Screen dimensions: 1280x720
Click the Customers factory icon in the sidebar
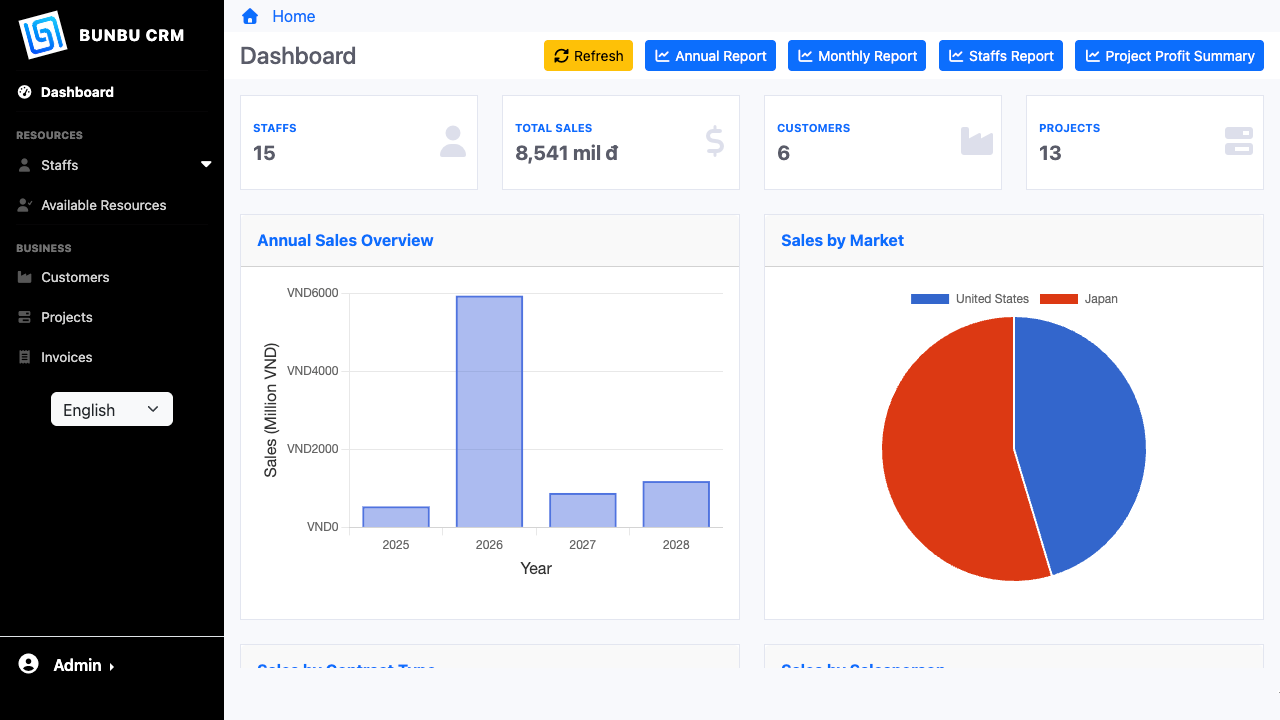pyautogui.click(x=25, y=277)
